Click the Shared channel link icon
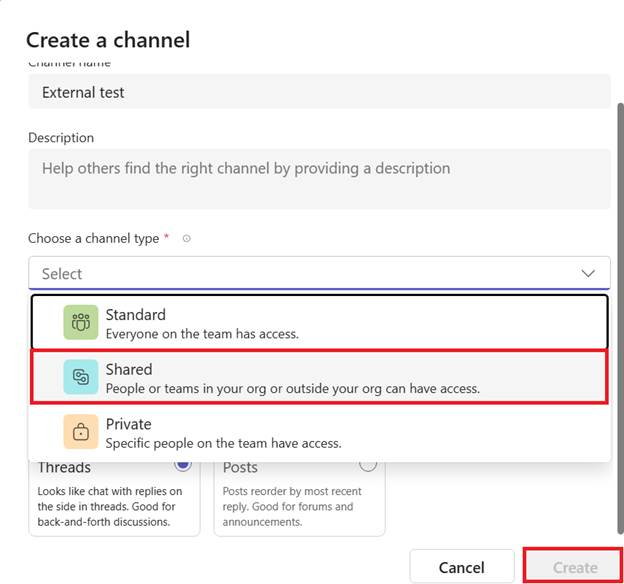 (x=81, y=377)
